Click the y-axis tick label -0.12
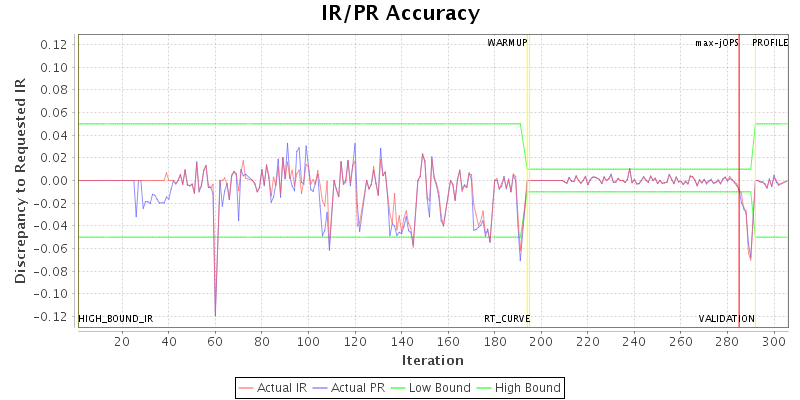 click(x=53, y=317)
